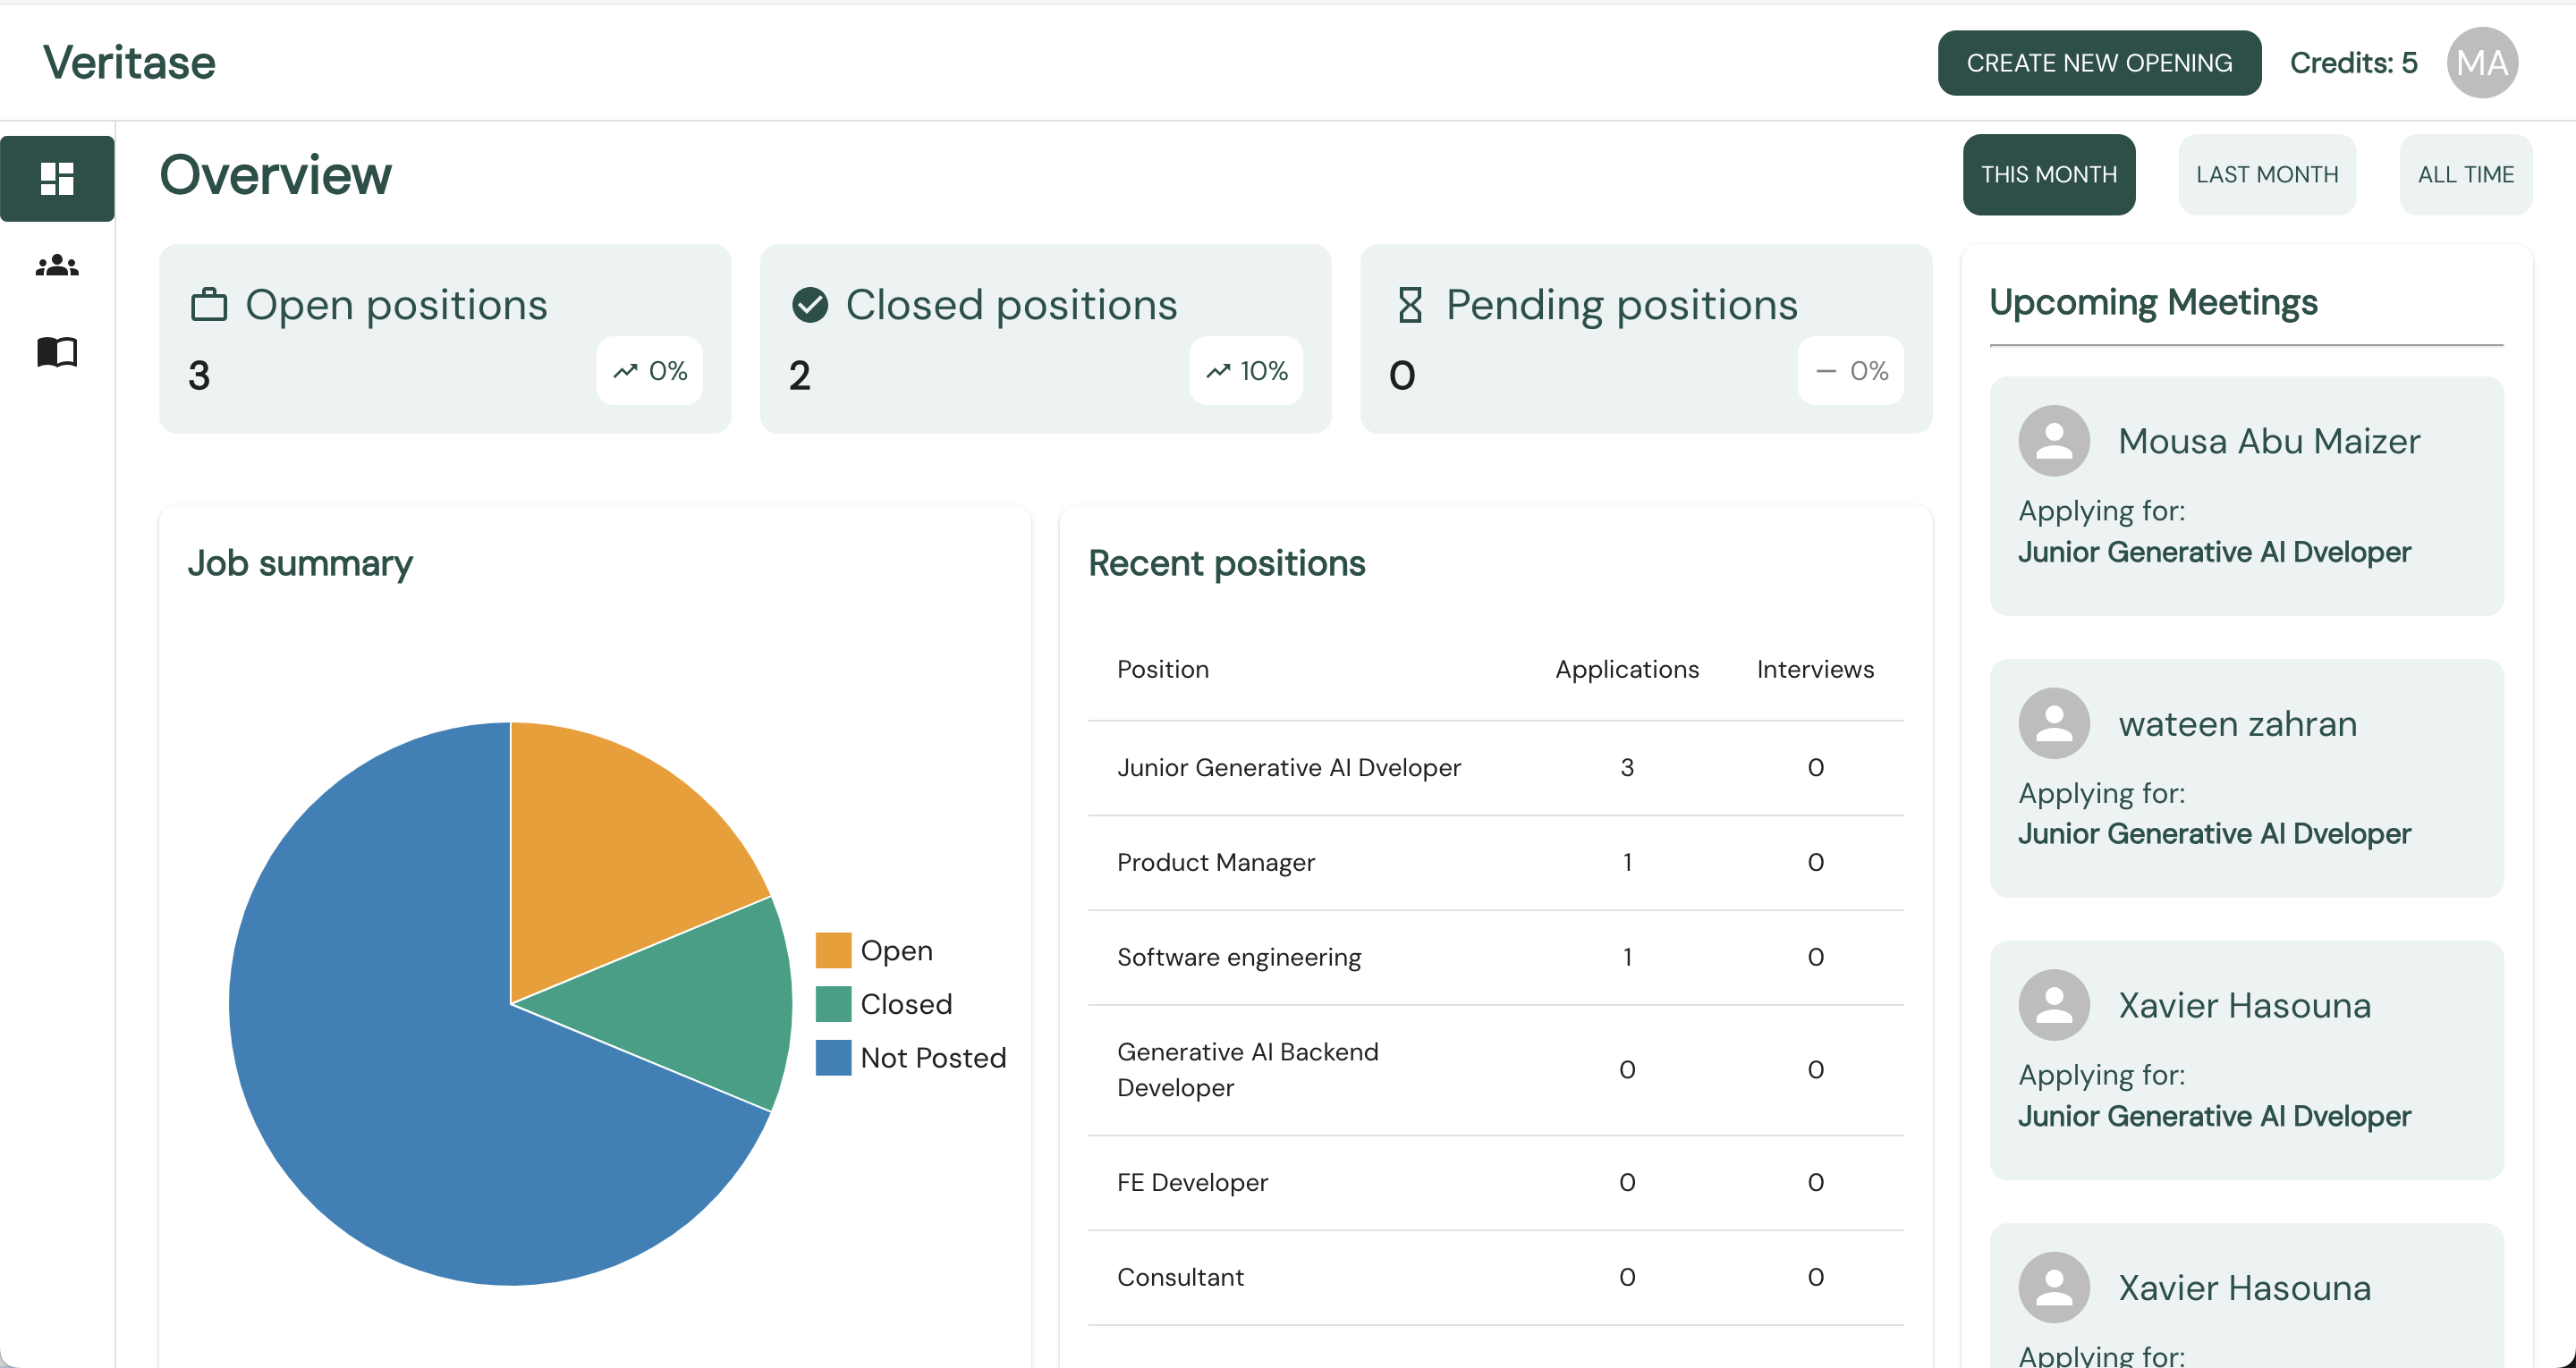The image size is (2576, 1368).
Task: Open the Generative AI Backend Developer row
Action: click(1495, 1070)
